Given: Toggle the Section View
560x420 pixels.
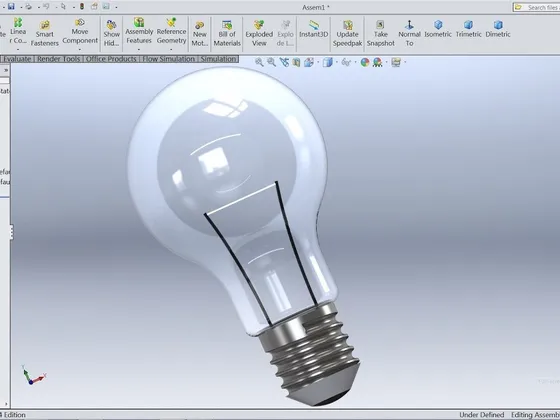Looking at the screenshot, I should tap(296, 62).
